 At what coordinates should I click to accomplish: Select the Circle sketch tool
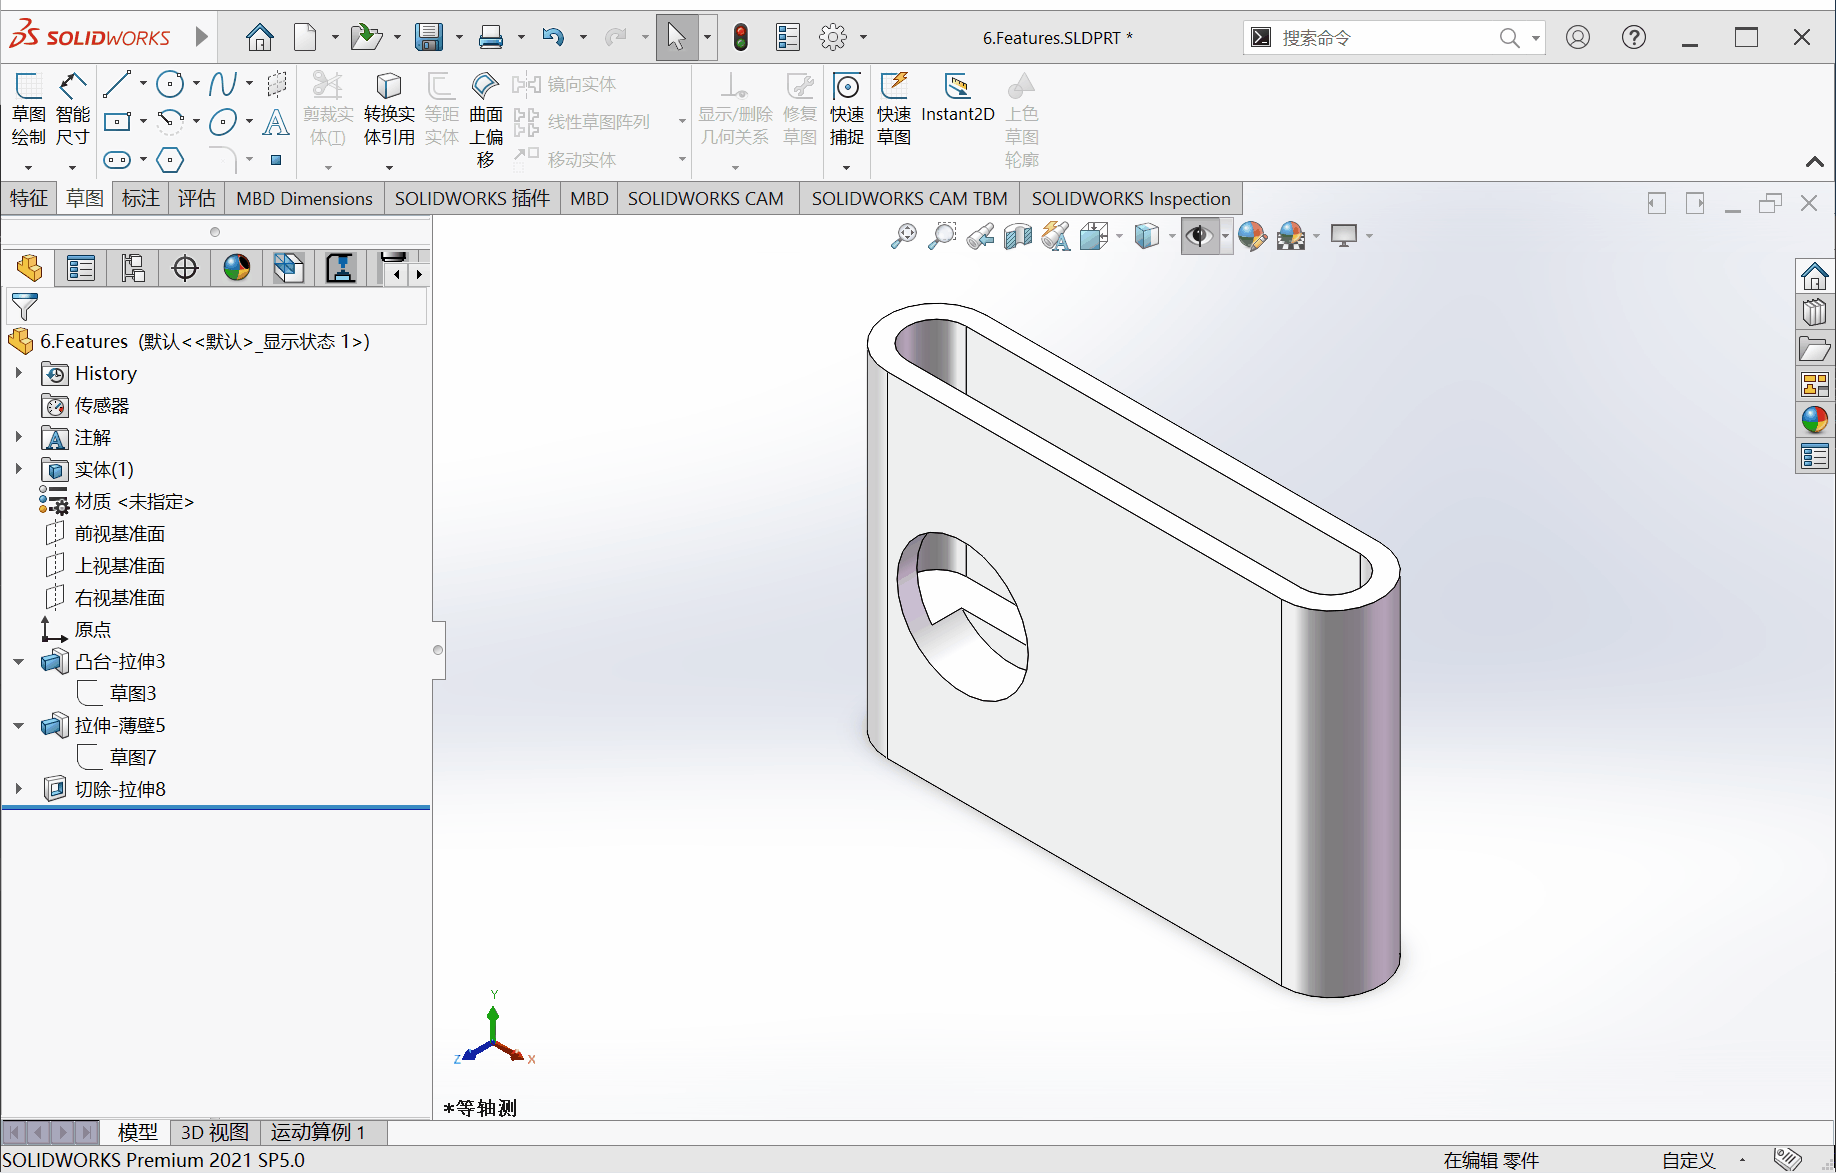click(170, 84)
